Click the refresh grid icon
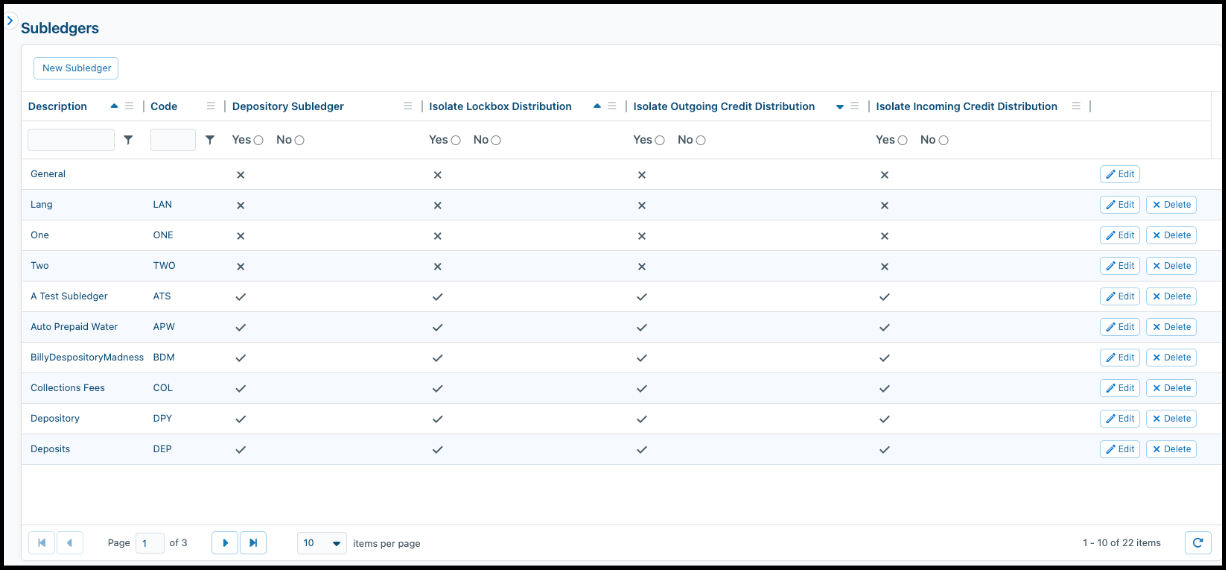The width and height of the screenshot is (1226, 570). pos(1198,542)
